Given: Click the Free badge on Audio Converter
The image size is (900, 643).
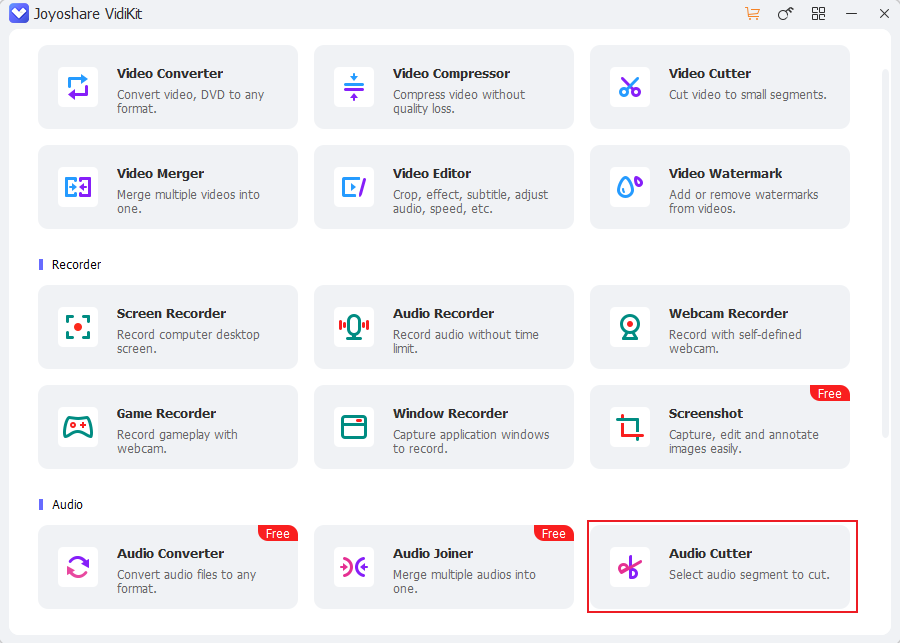Looking at the screenshot, I should (x=278, y=533).
